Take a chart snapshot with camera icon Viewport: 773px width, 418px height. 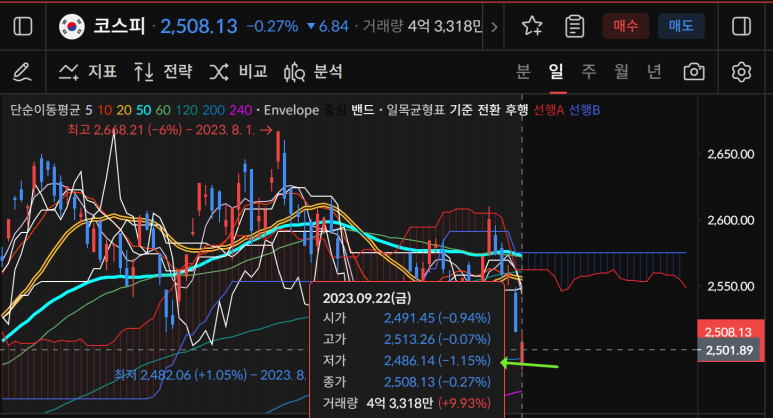click(694, 72)
